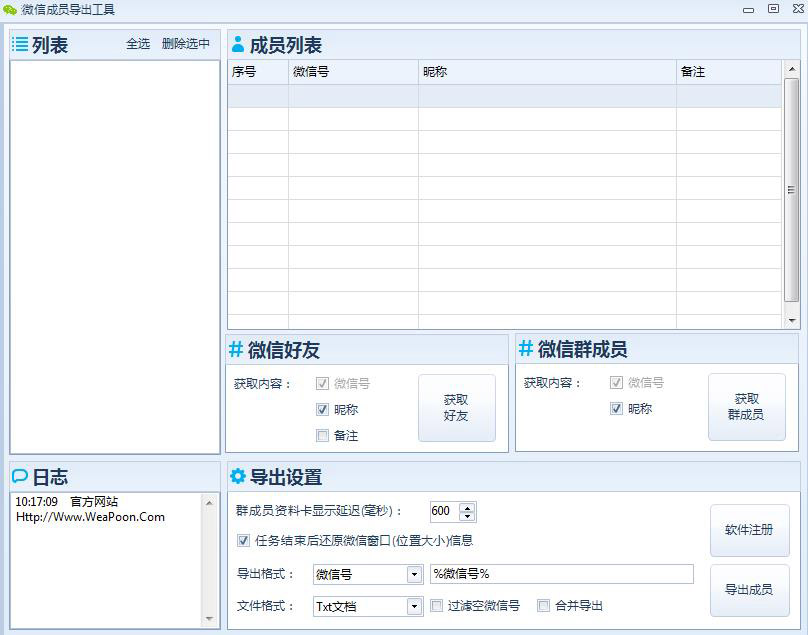808x635 pixels.
Task: Toggle 昵称 checkbox in 微信好友 panel
Action: click(322, 409)
